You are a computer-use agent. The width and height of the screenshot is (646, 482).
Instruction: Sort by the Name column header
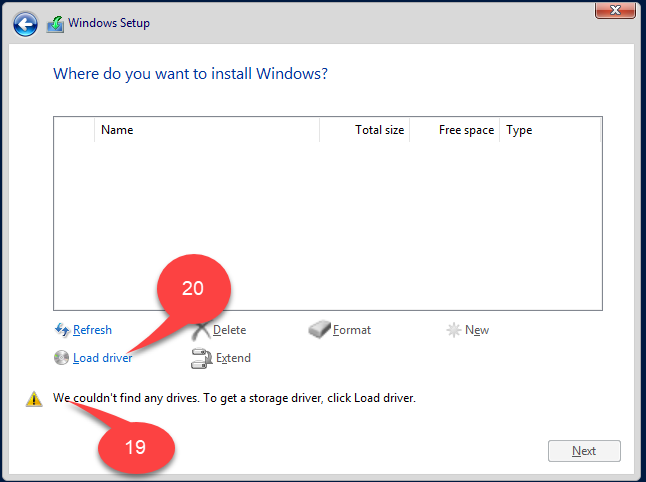pos(207,130)
